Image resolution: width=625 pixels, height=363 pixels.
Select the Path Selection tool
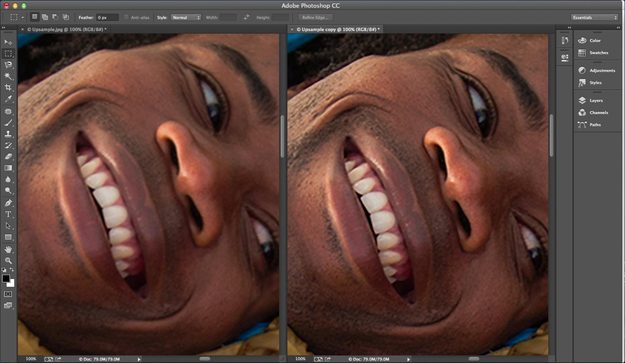point(8,226)
